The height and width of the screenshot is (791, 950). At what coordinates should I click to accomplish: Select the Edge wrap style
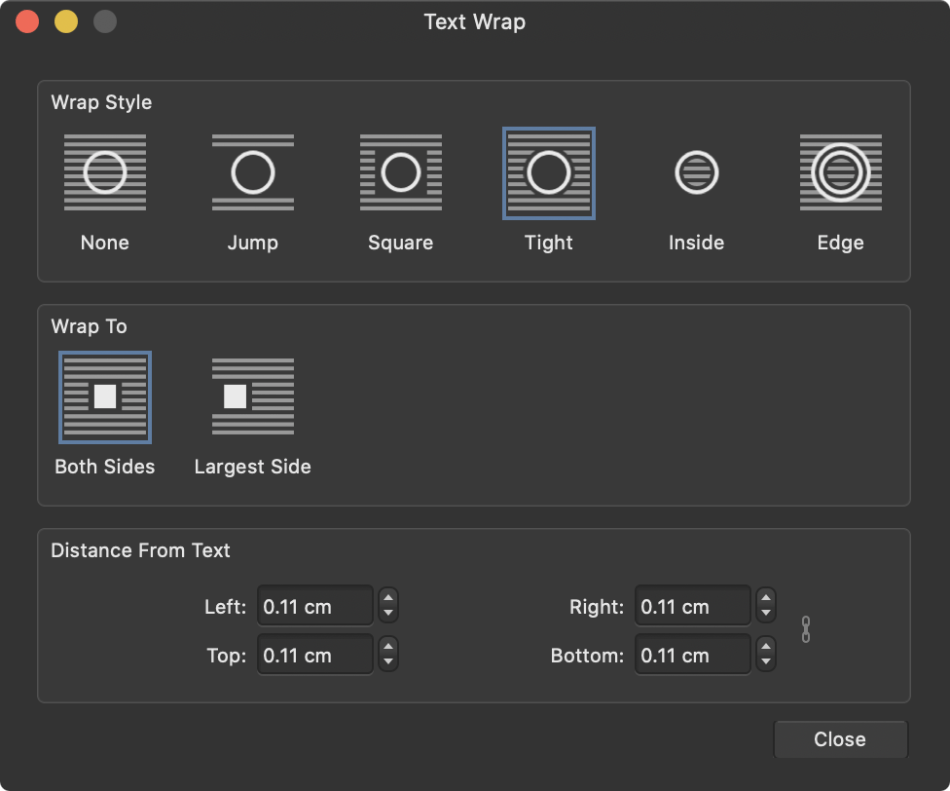840,173
